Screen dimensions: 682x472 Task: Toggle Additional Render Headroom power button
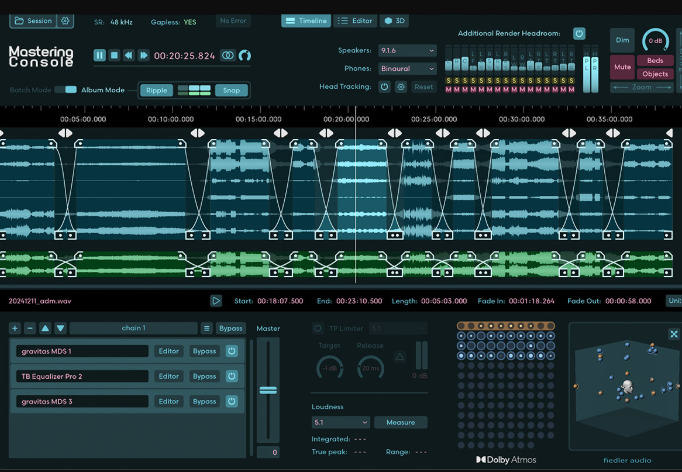pos(579,33)
